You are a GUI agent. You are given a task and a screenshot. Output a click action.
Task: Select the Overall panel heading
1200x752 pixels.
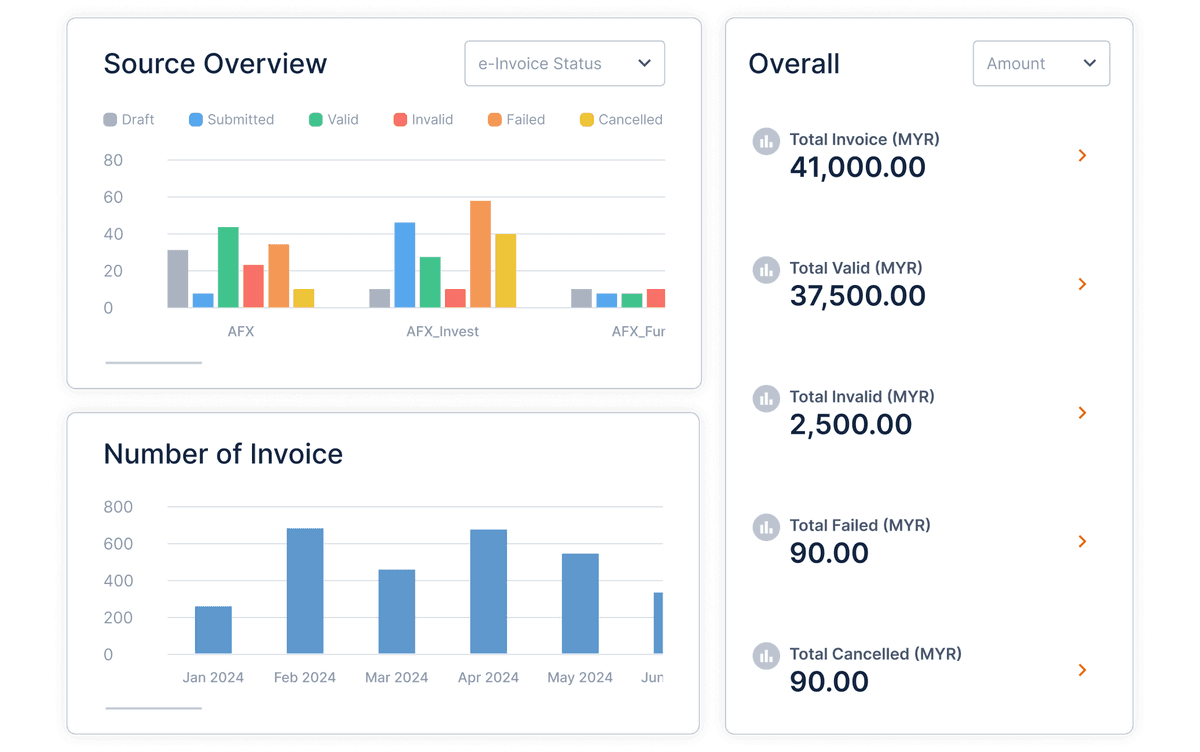pyautogui.click(x=794, y=63)
